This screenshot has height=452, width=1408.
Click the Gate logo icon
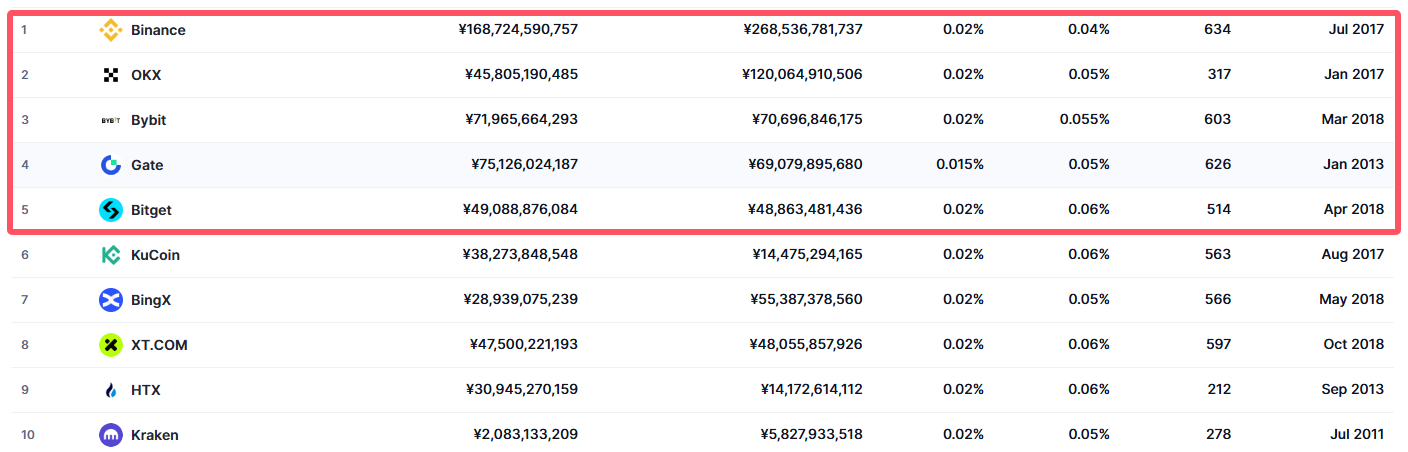[111, 165]
